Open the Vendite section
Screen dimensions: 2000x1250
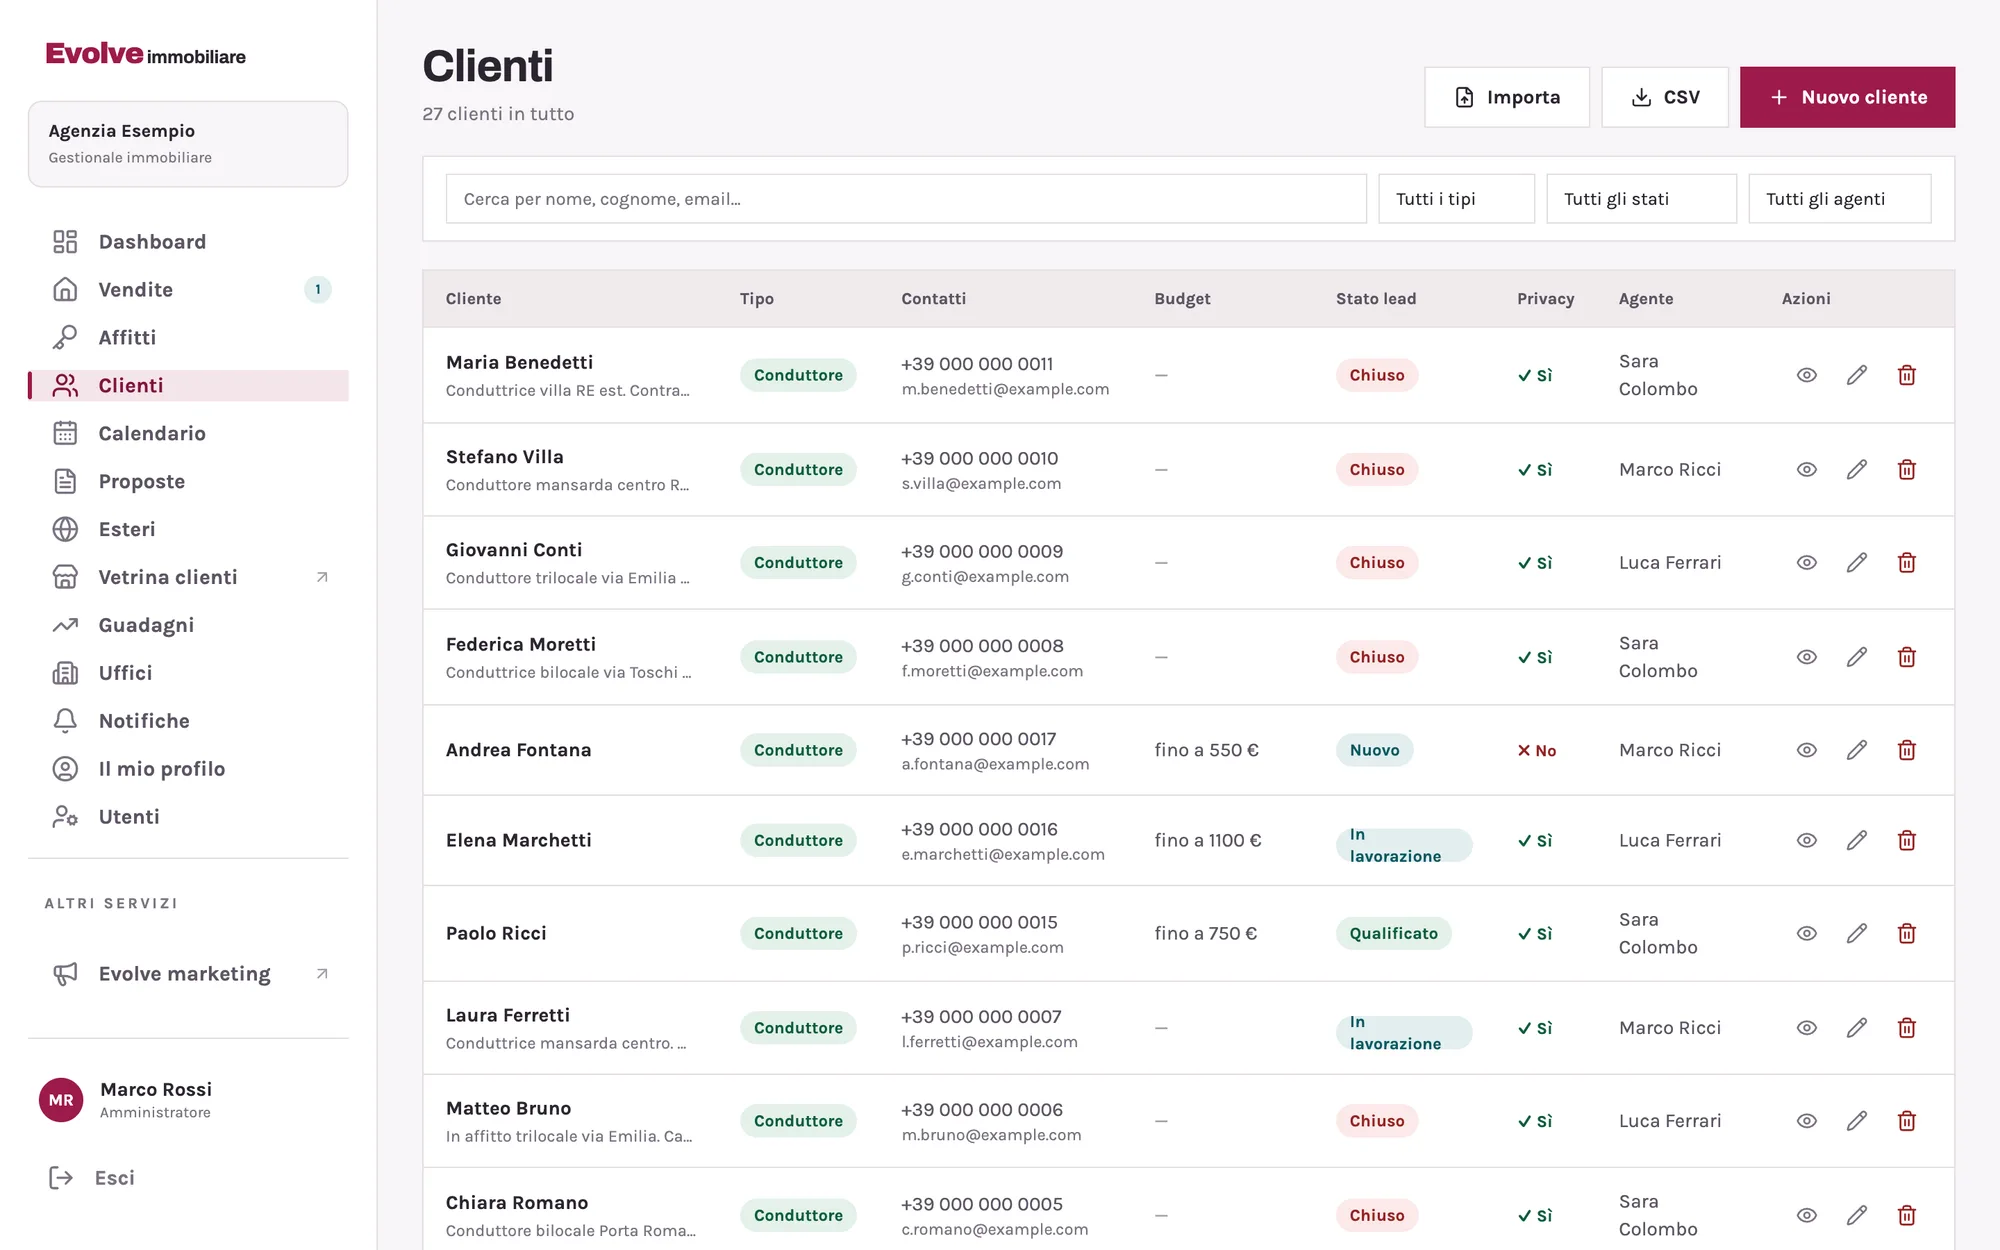pos(188,290)
